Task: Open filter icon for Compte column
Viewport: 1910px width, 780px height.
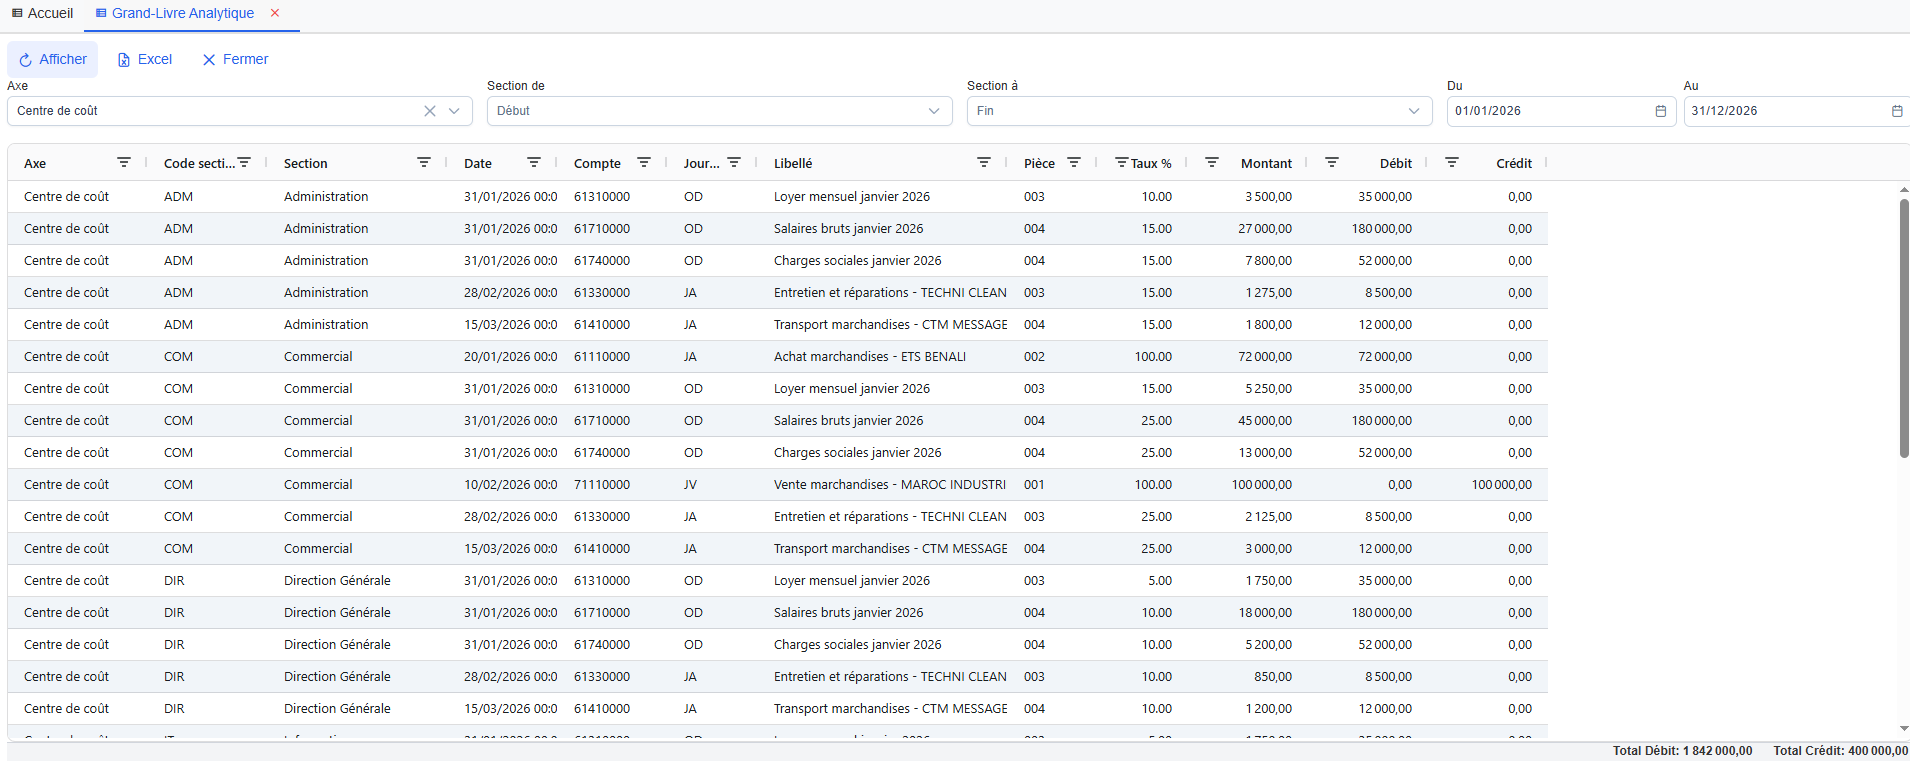Action: coord(644,162)
